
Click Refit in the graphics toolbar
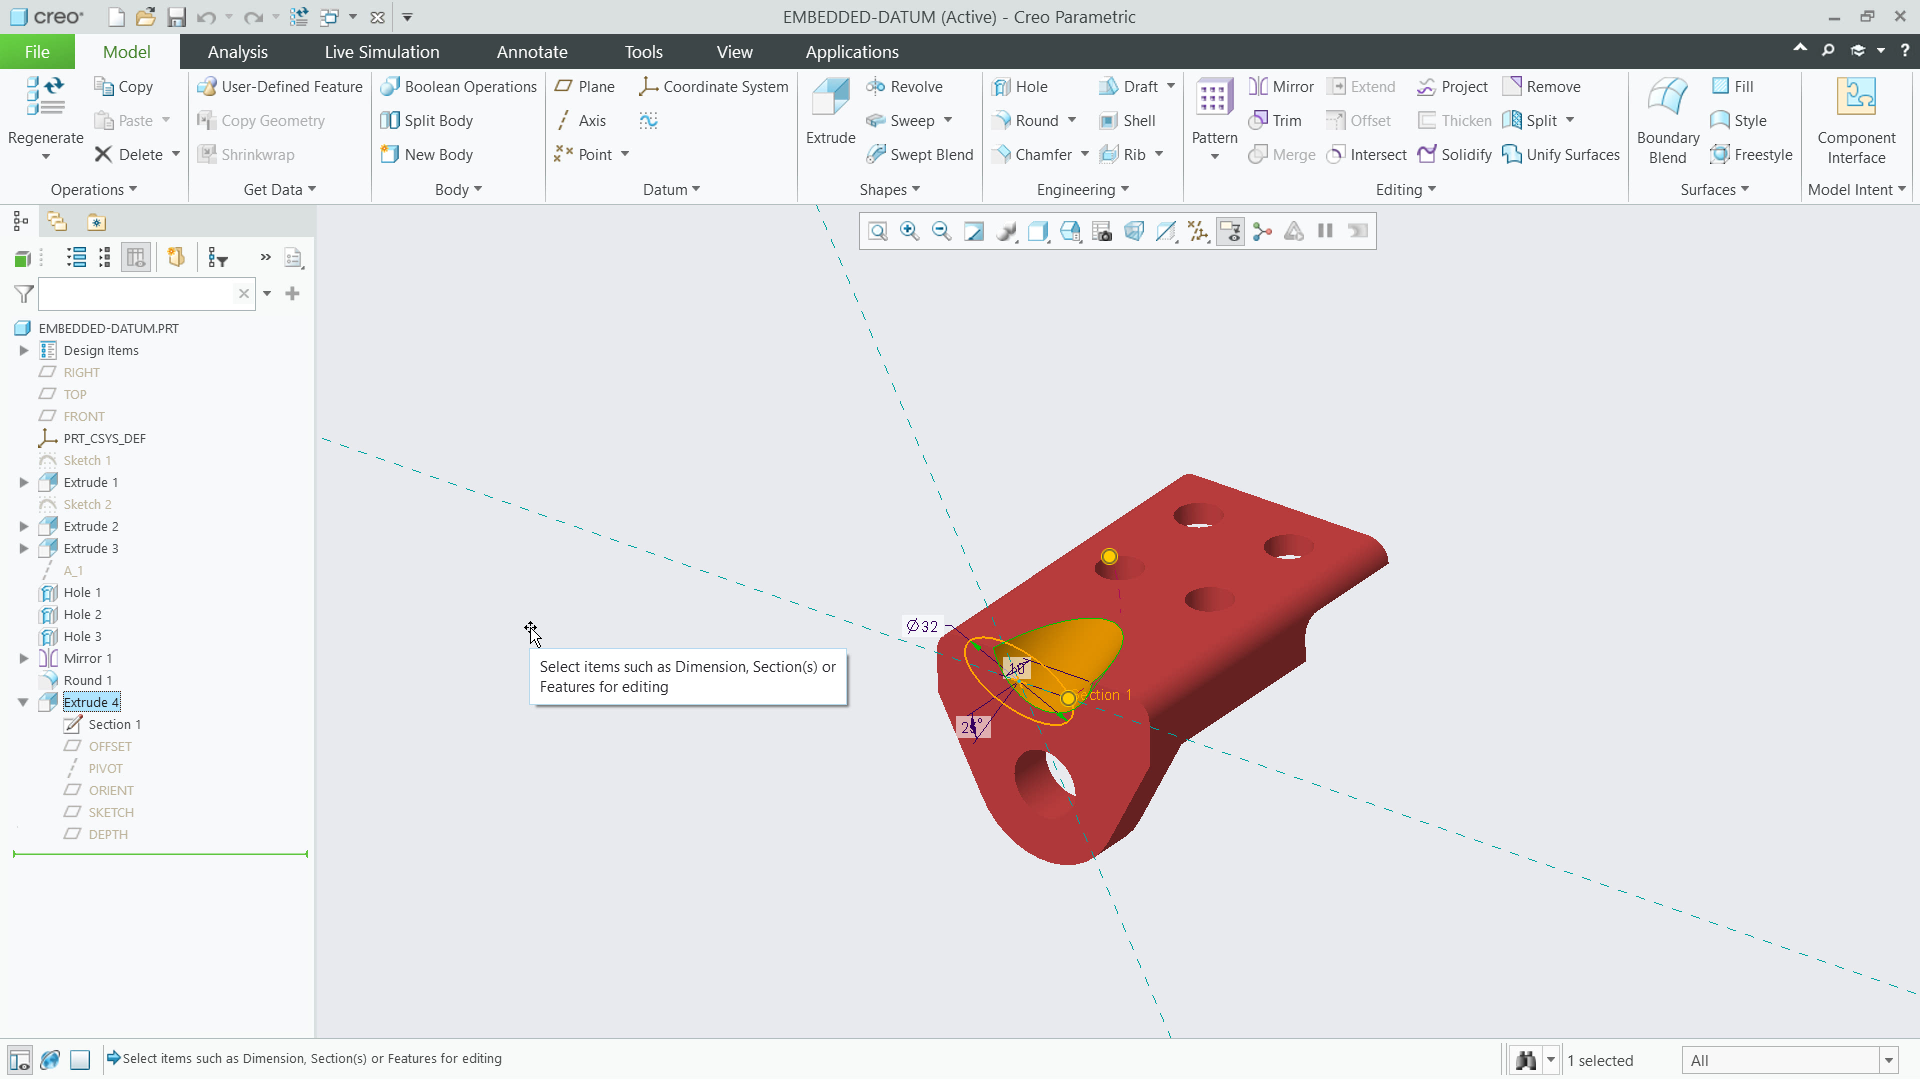(x=877, y=231)
